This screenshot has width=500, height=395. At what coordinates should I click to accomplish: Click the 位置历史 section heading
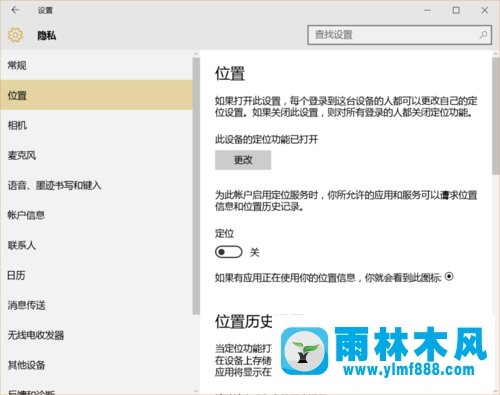click(x=244, y=322)
